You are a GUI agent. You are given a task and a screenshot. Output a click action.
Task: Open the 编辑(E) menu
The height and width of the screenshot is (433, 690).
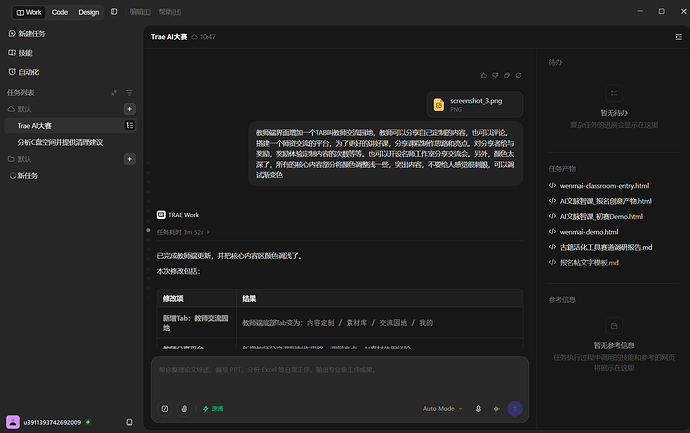pos(140,12)
